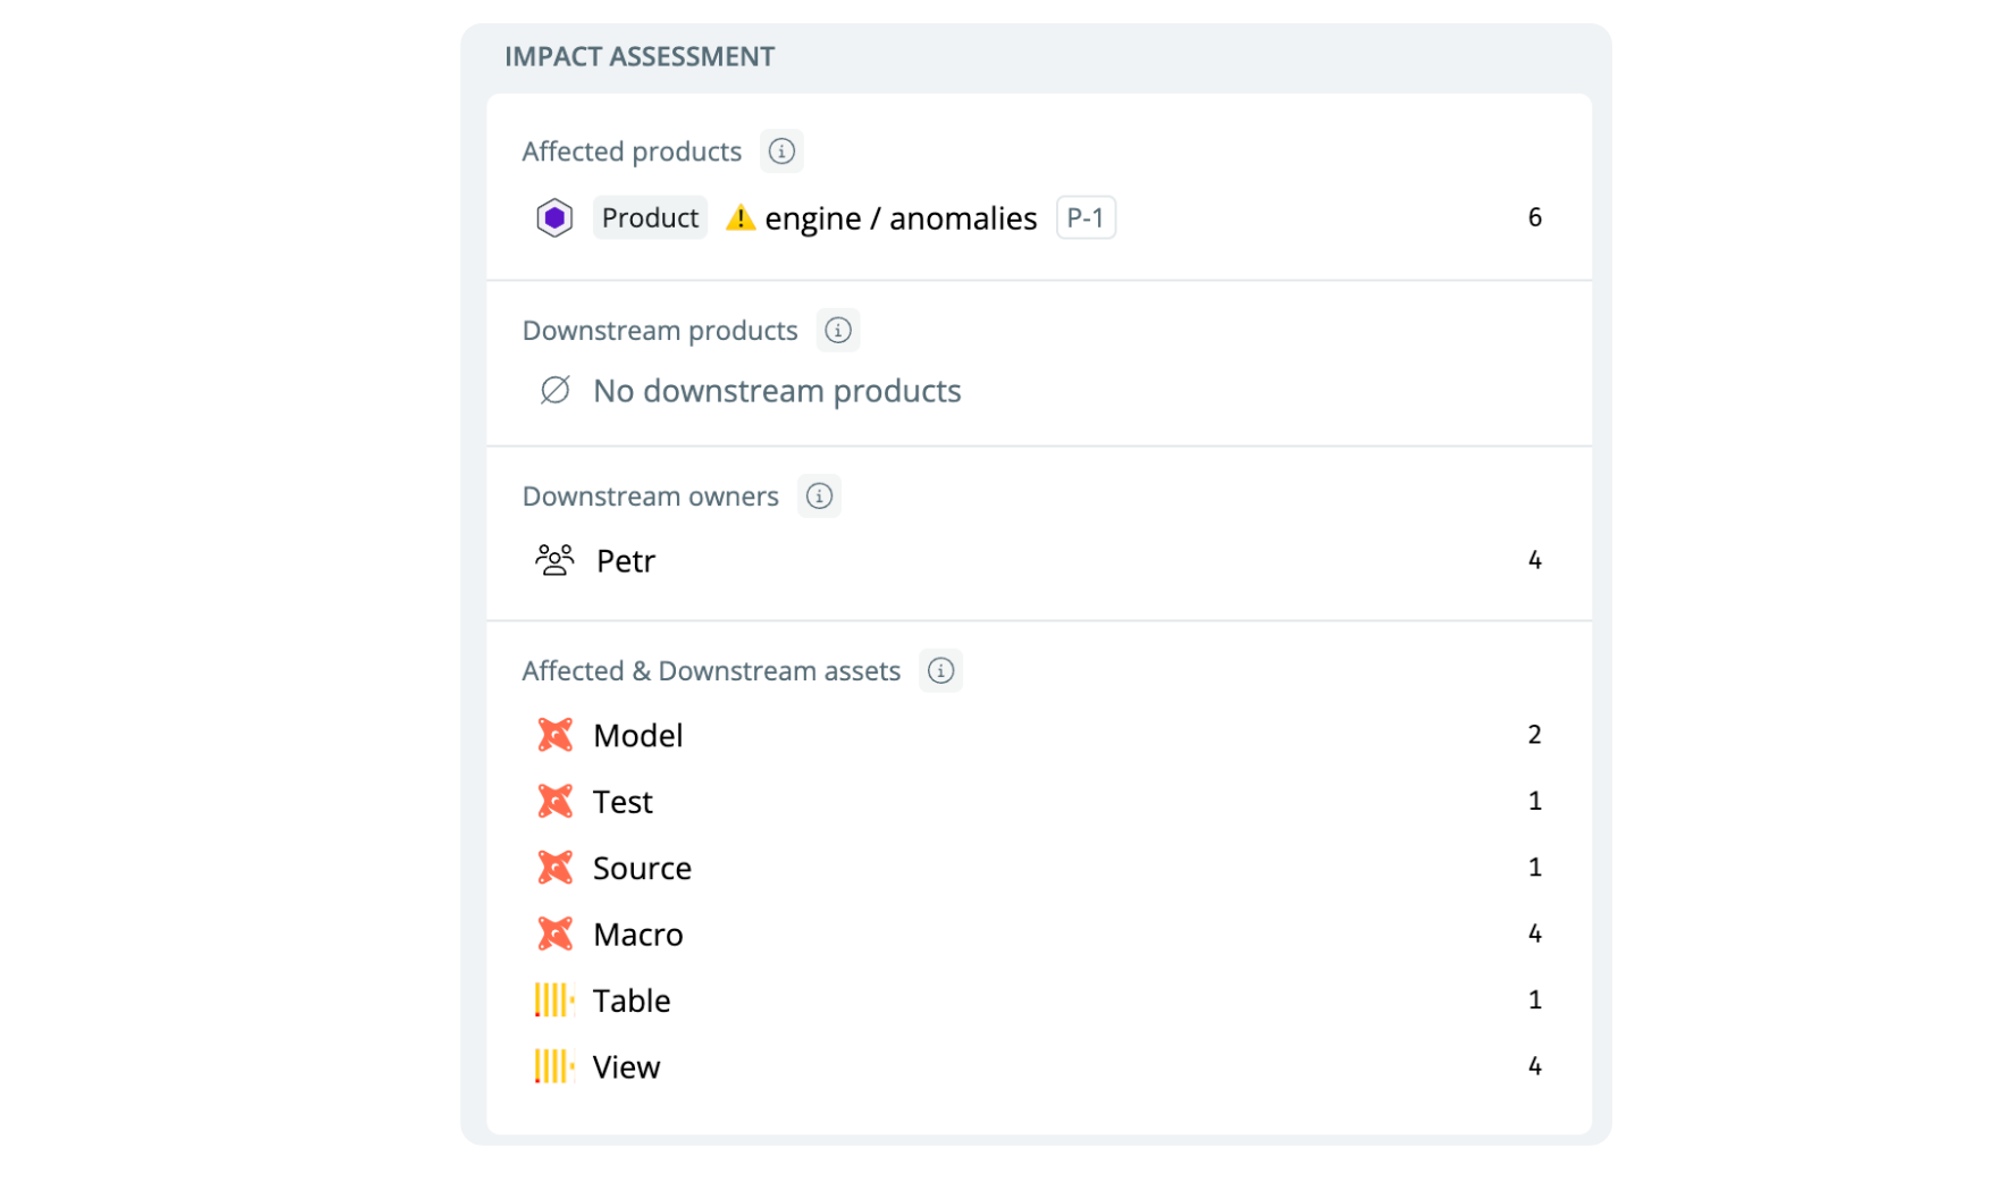Click the empty-set icon before No downstream products
The width and height of the screenshot is (2000, 1183).
(555, 390)
